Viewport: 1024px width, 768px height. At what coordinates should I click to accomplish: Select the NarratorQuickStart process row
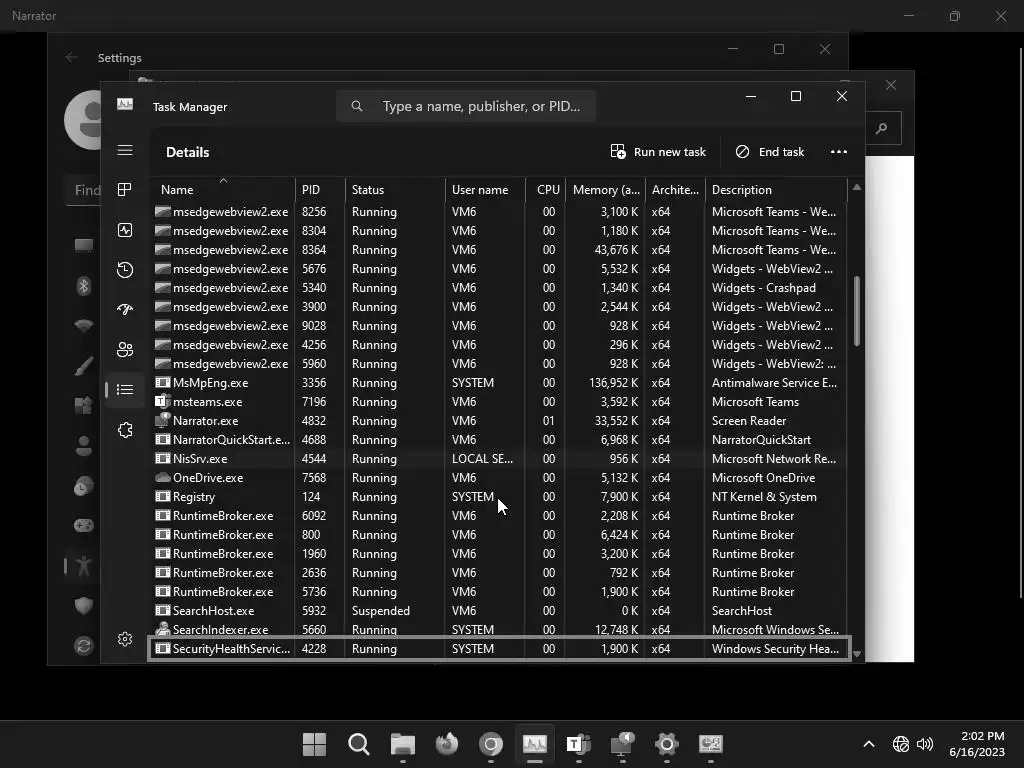pos(499,440)
